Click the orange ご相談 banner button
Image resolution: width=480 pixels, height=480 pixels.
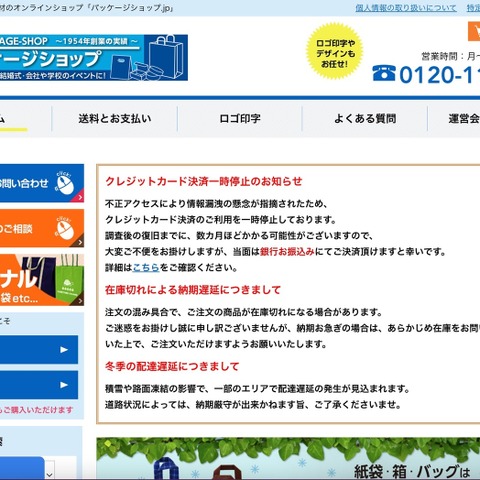click(x=42, y=228)
